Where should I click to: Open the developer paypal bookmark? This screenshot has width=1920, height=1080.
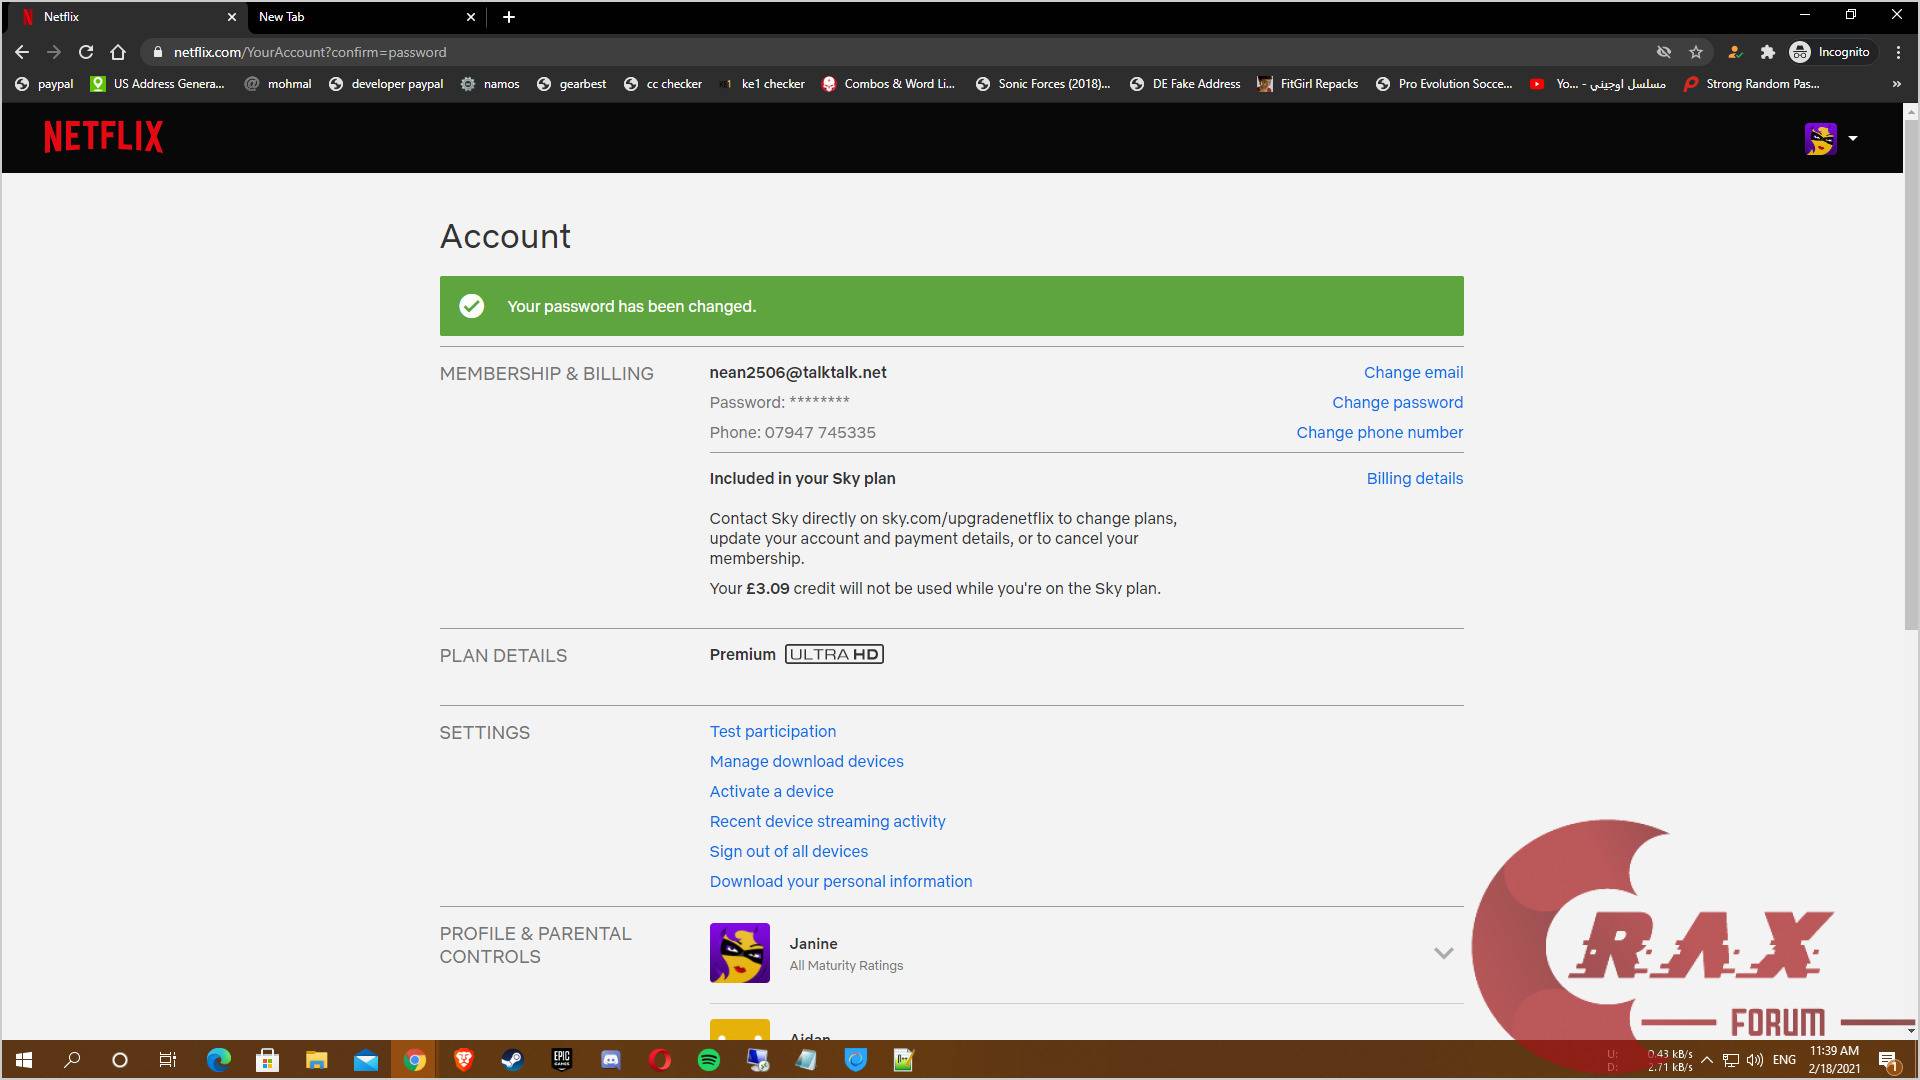(x=386, y=84)
